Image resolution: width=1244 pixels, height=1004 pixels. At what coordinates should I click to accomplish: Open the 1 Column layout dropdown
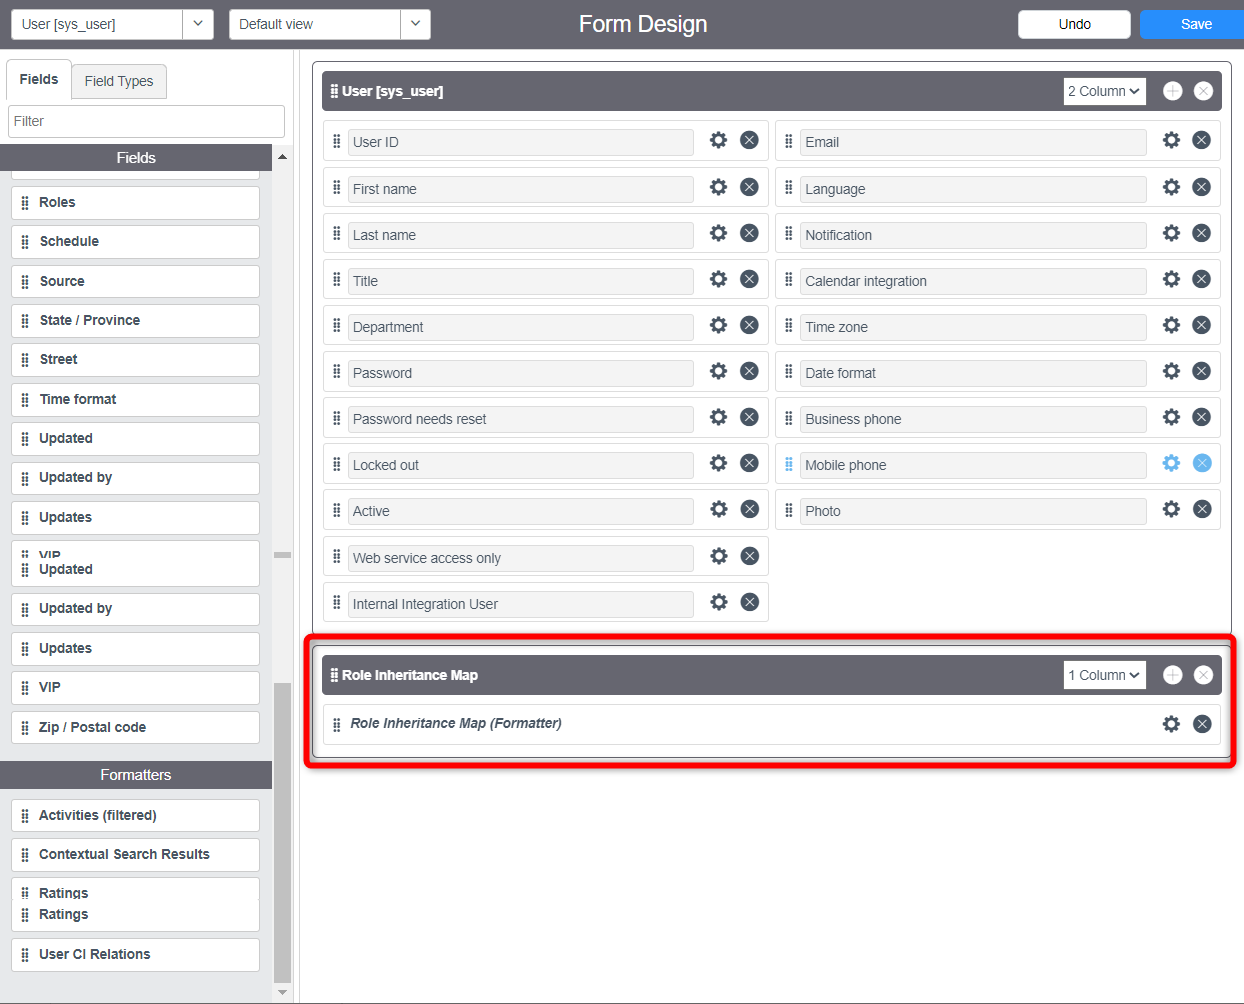click(1104, 674)
